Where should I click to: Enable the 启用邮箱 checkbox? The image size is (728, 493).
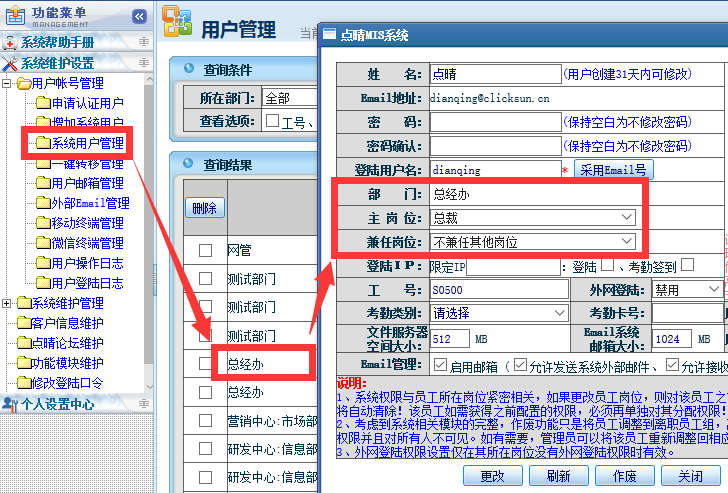(440, 365)
